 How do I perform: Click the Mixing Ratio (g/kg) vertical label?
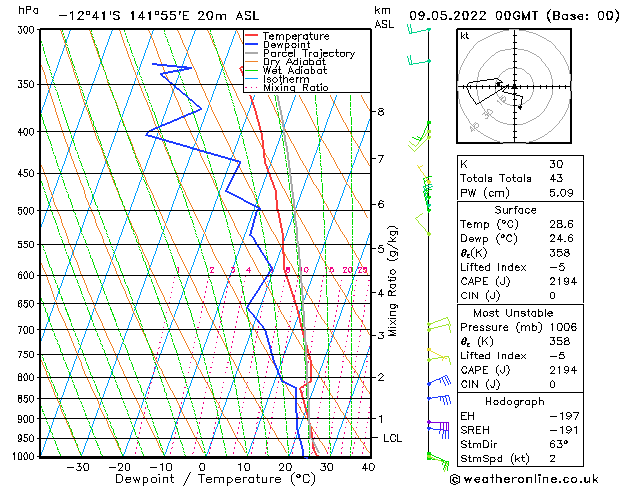pos(392,281)
